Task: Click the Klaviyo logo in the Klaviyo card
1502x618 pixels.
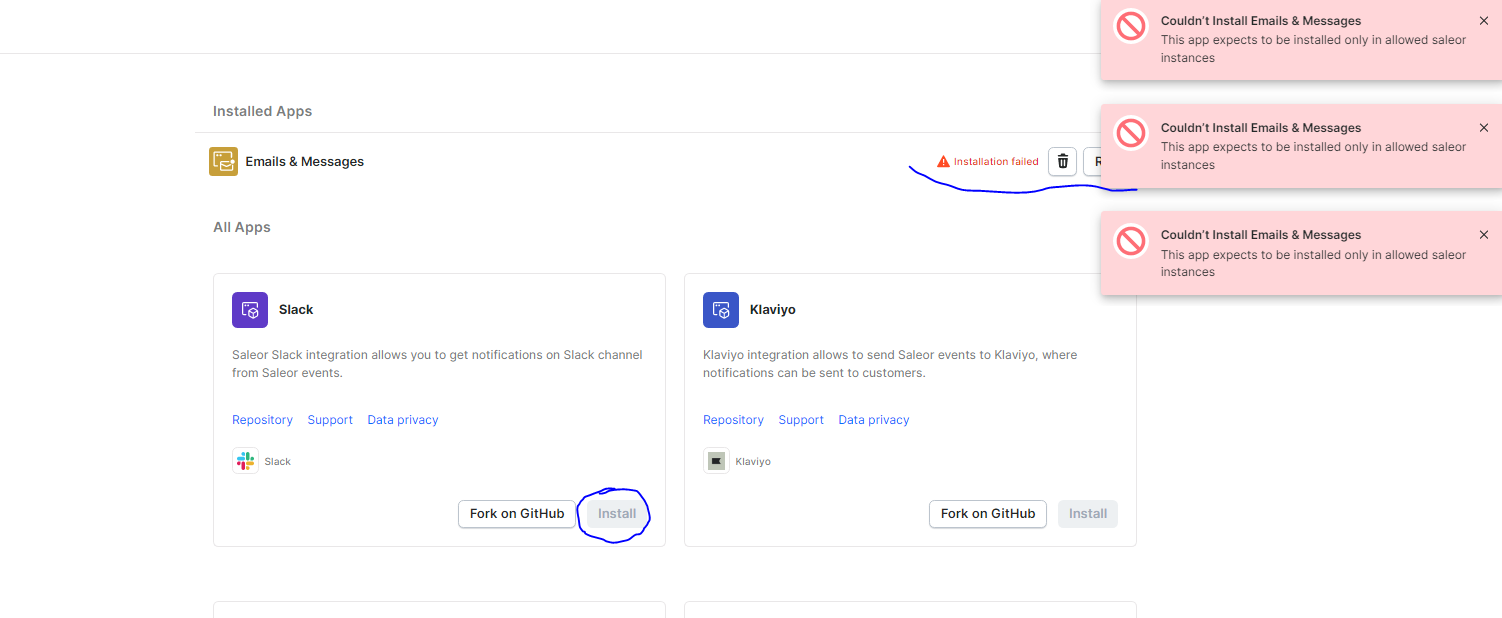Action: click(x=717, y=460)
